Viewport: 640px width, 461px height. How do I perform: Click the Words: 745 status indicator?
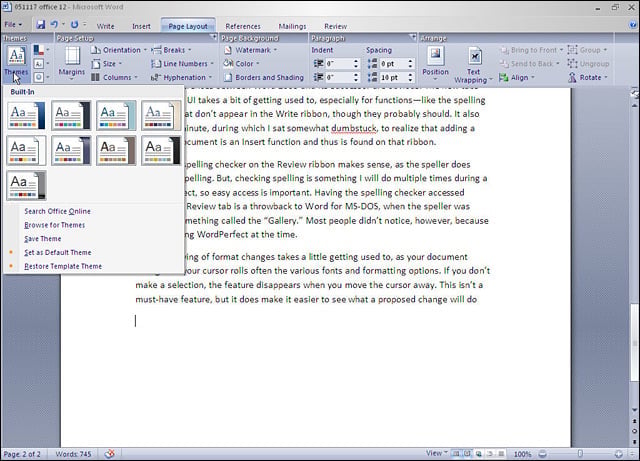pos(73,454)
